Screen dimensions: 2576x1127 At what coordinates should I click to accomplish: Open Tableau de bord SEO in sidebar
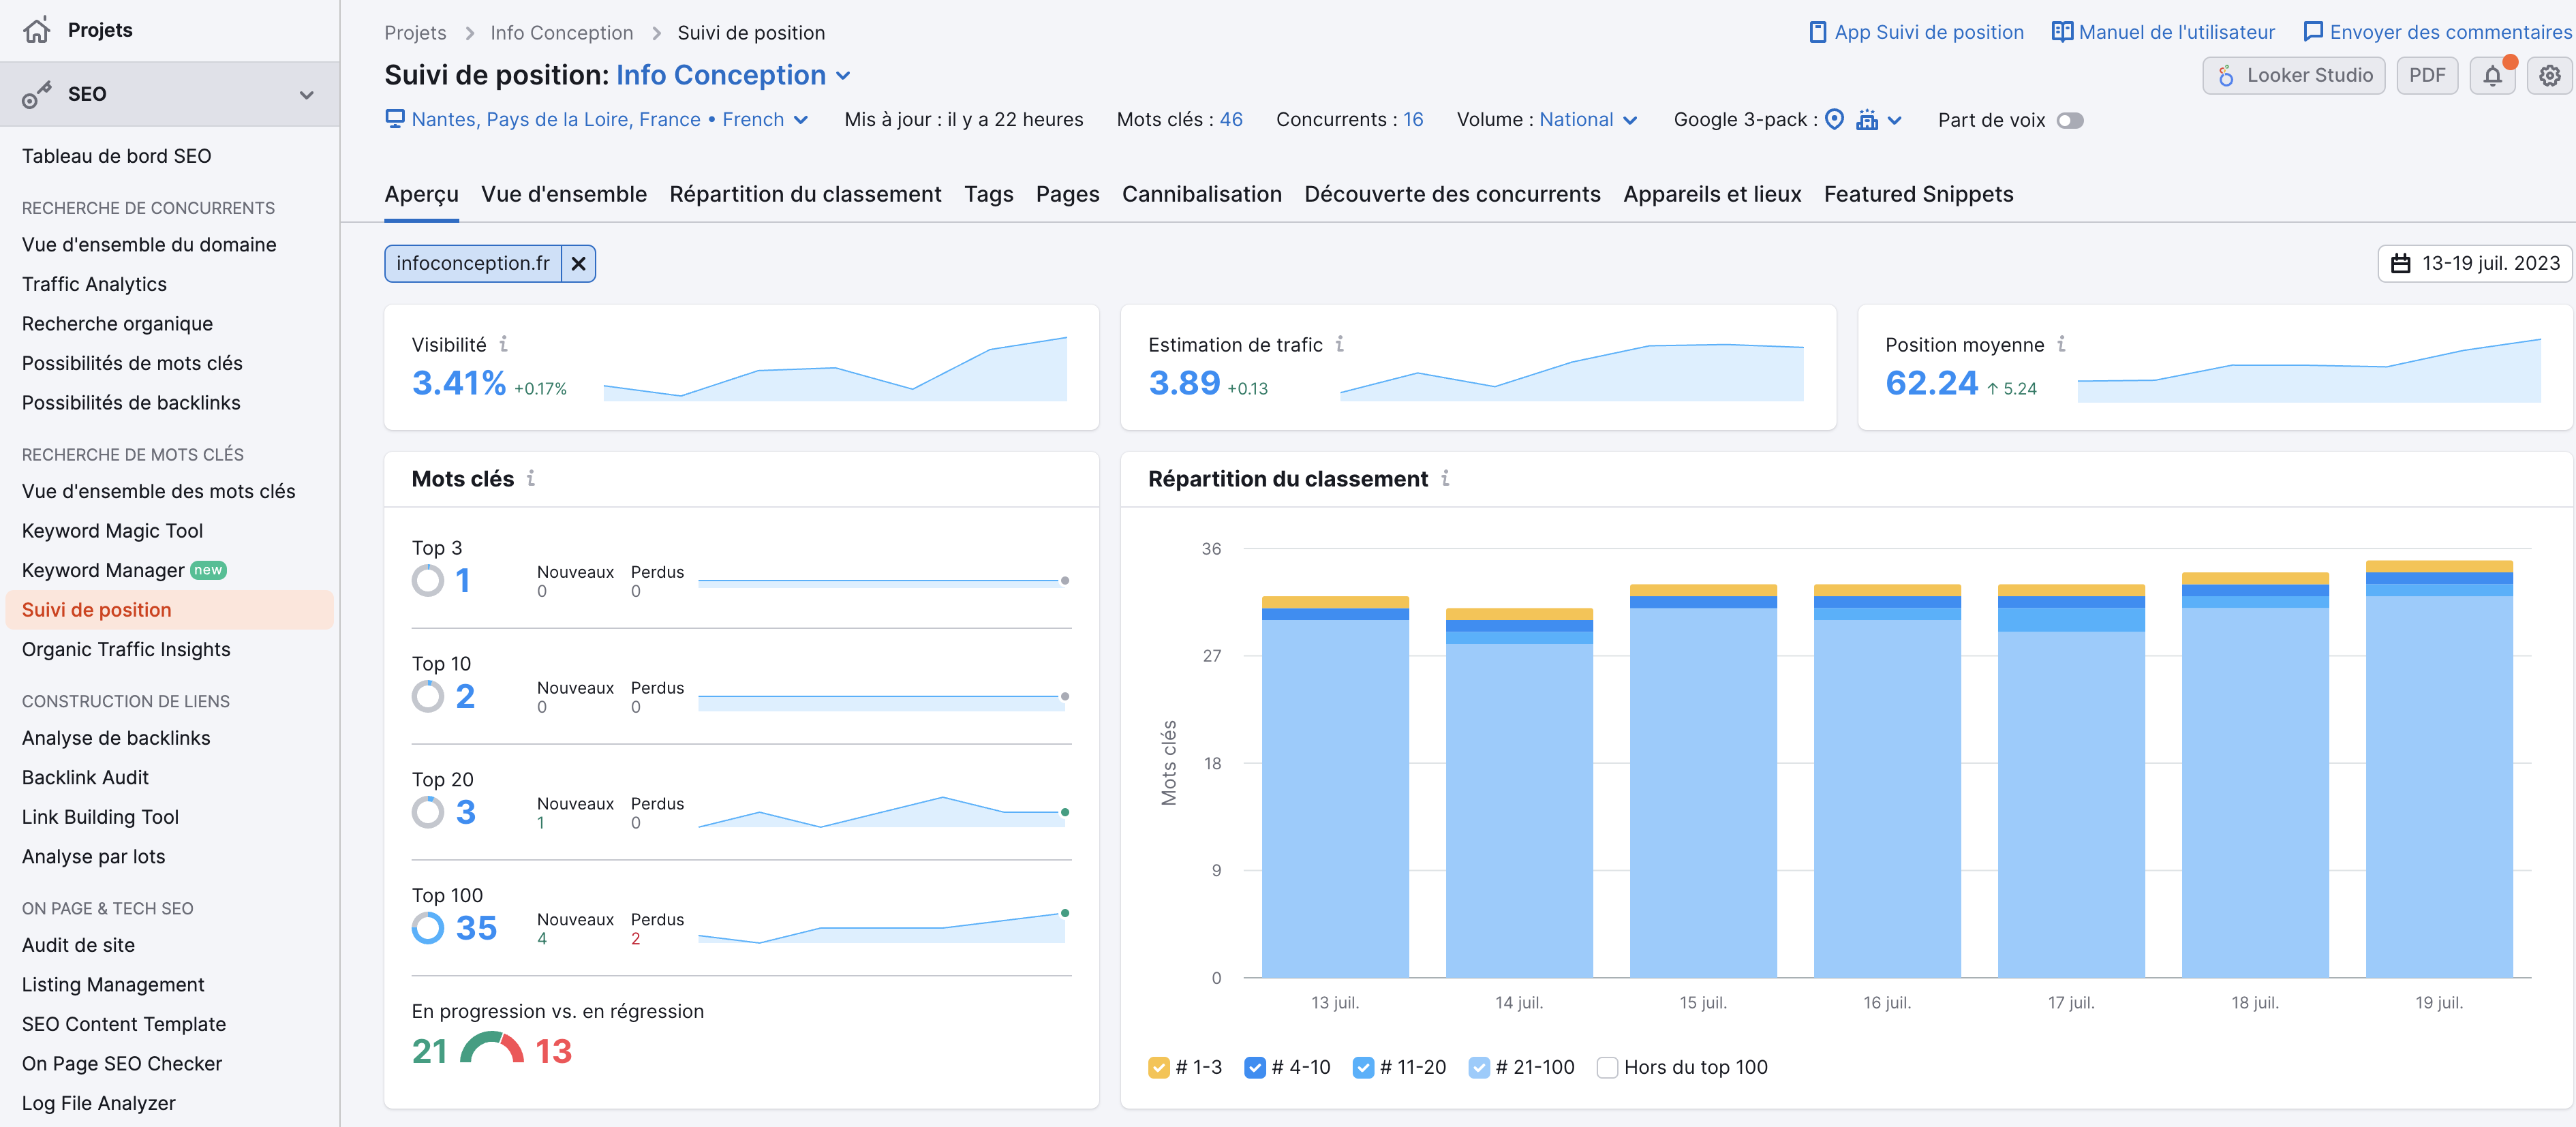pyautogui.click(x=116, y=156)
